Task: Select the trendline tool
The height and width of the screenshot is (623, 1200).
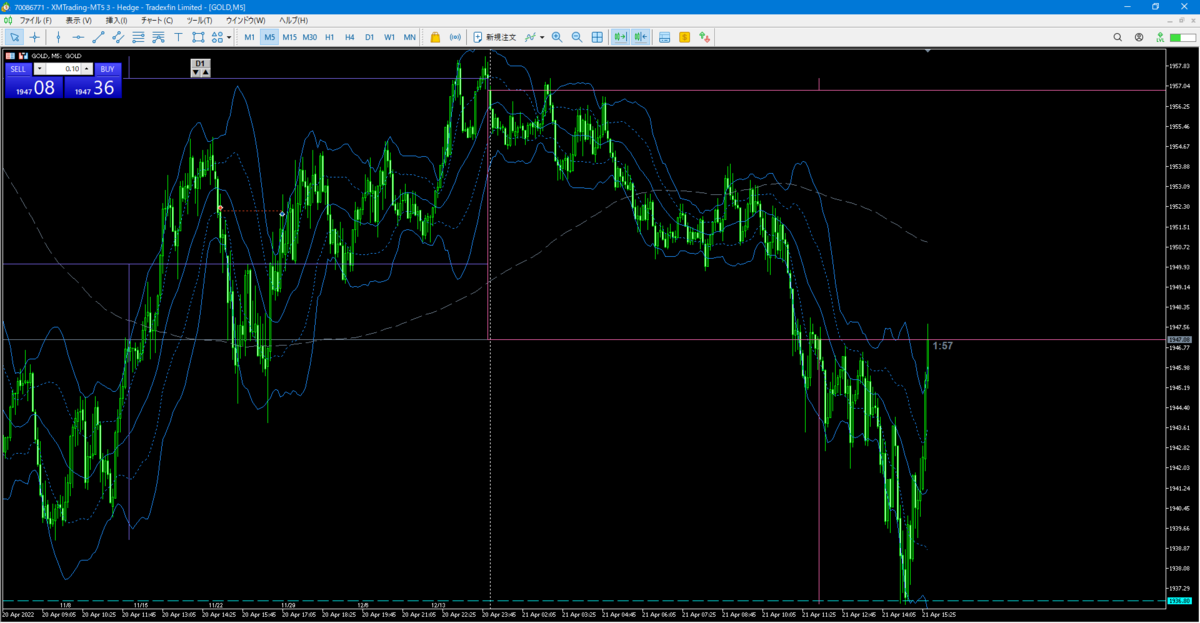Action: pyautogui.click(x=98, y=37)
